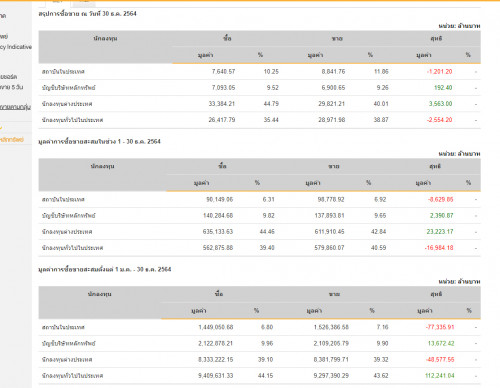This screenshot has width=500, height=388.
Task: Select the 26,417.79 buy value cell
Action: click(222, 120)
